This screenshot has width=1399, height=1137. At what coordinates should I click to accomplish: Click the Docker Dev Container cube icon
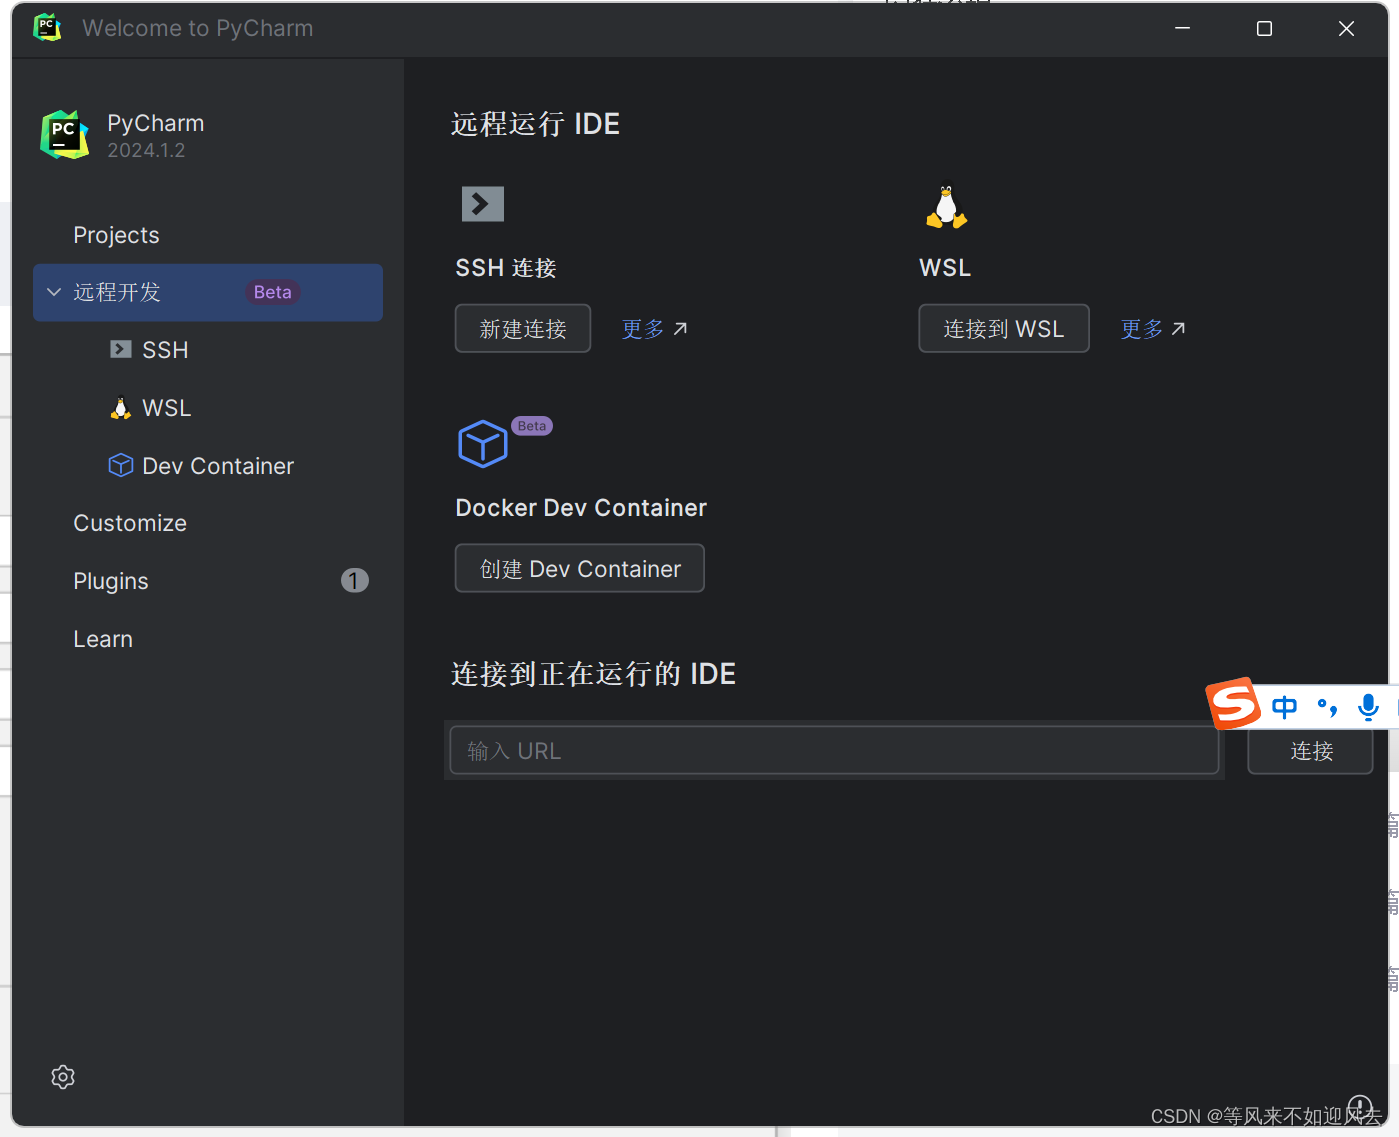tap(483, 444)
